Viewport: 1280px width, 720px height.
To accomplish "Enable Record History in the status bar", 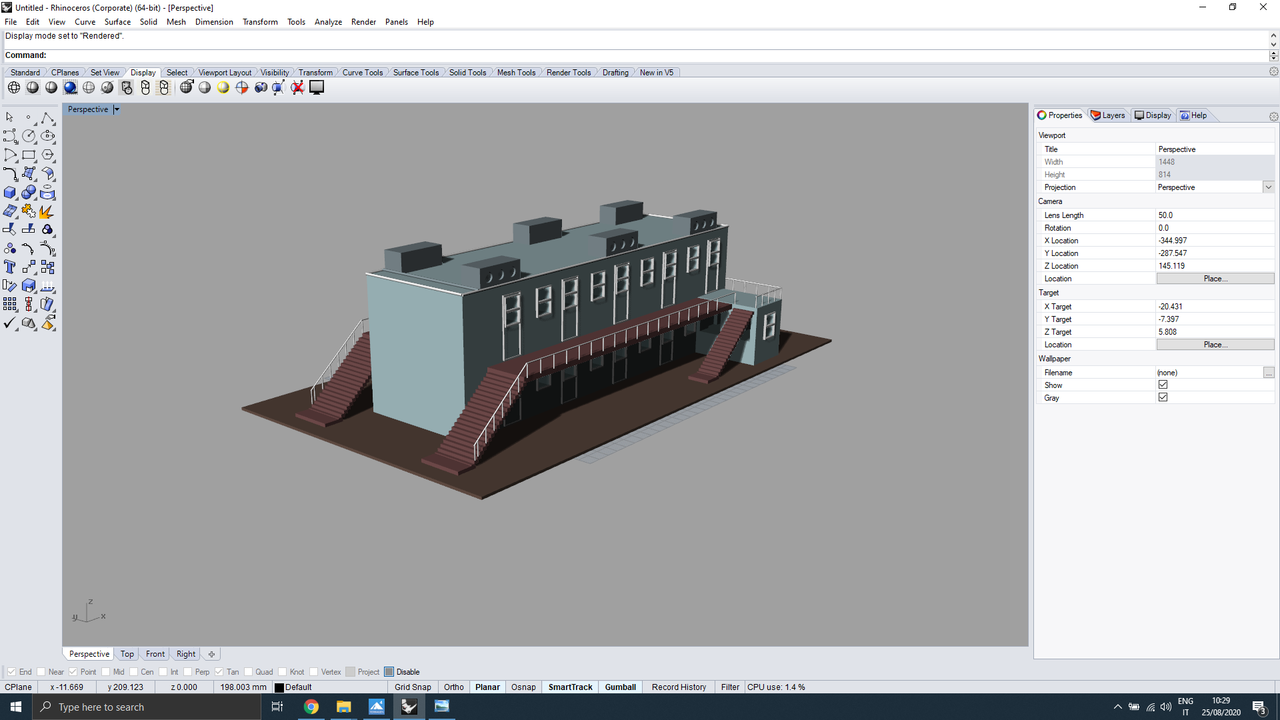I will tap(678, 687).
